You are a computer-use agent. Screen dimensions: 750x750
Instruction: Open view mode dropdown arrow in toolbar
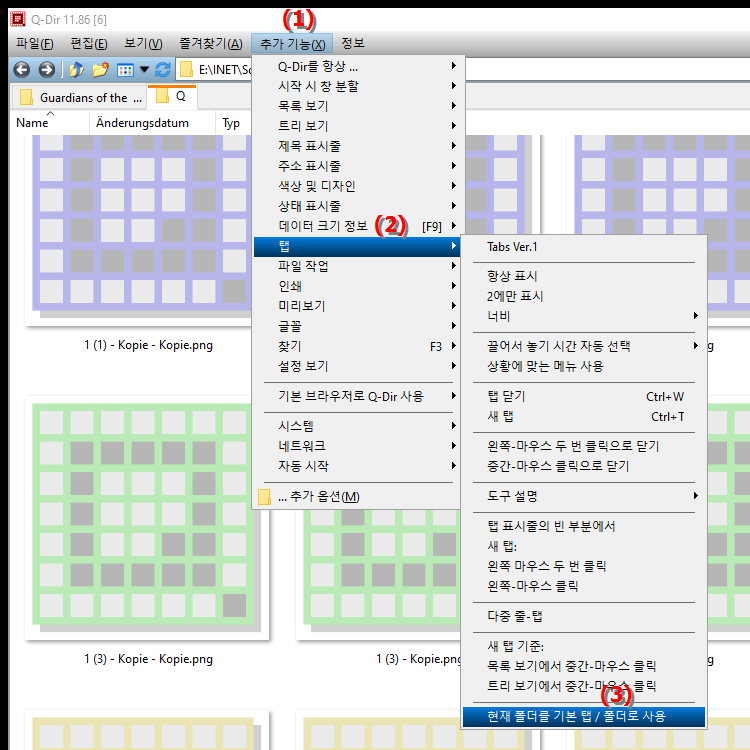(x=144, y=70)
